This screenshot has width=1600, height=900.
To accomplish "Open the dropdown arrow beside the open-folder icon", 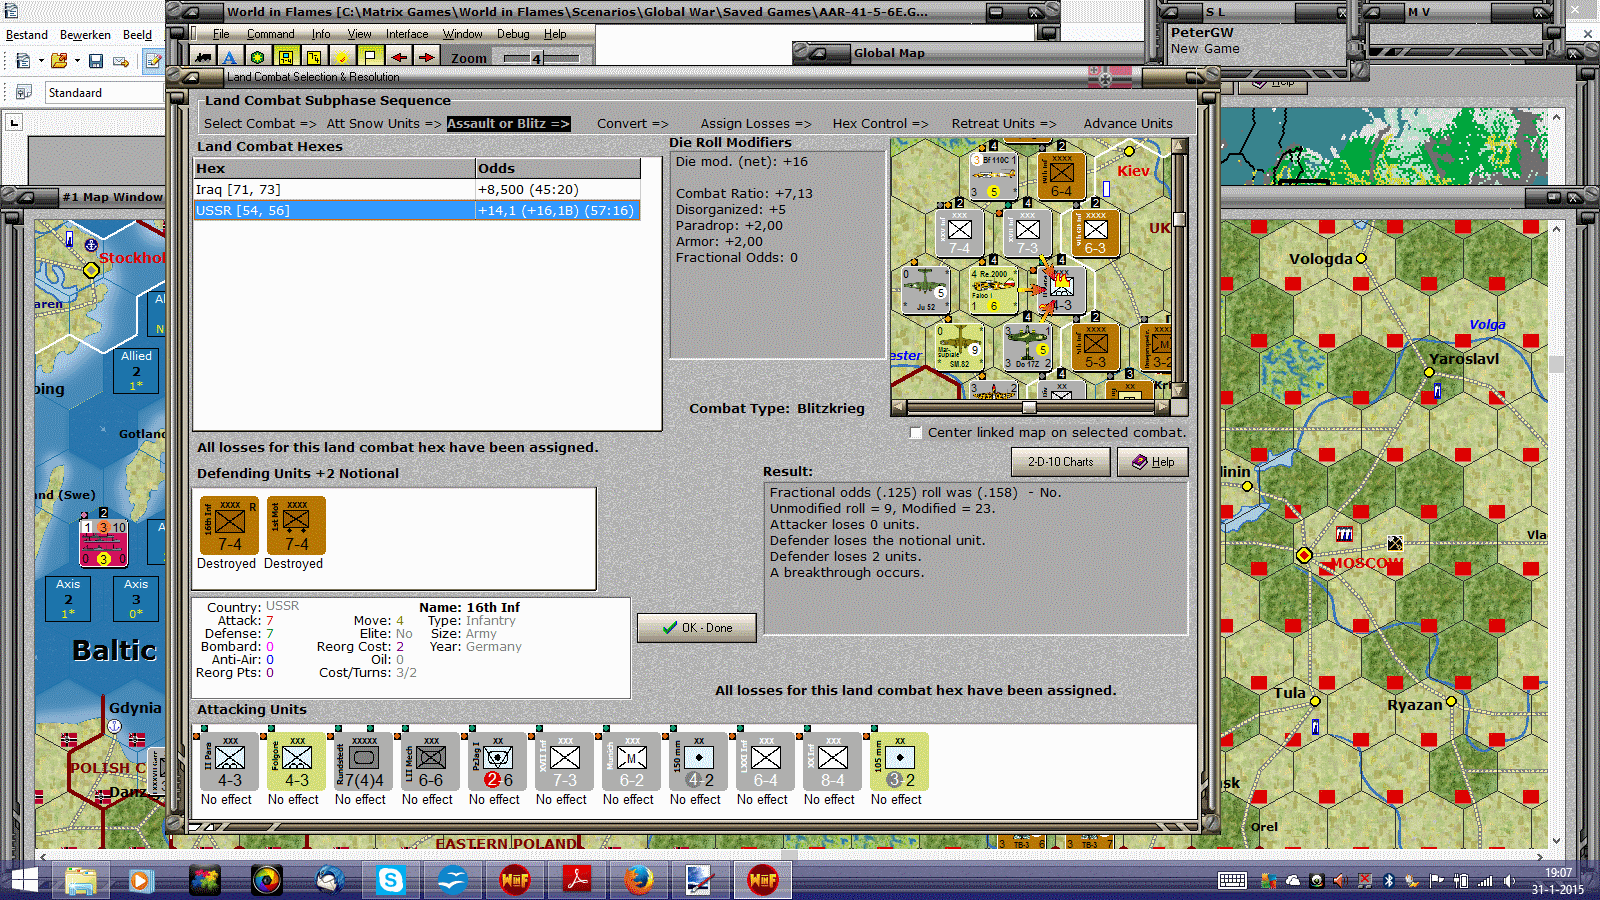I will [x=77, y=61].
